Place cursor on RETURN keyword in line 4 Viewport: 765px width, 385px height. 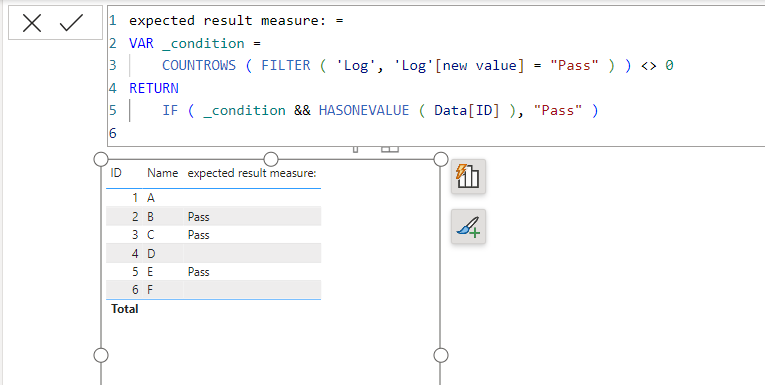click(154, 88)
